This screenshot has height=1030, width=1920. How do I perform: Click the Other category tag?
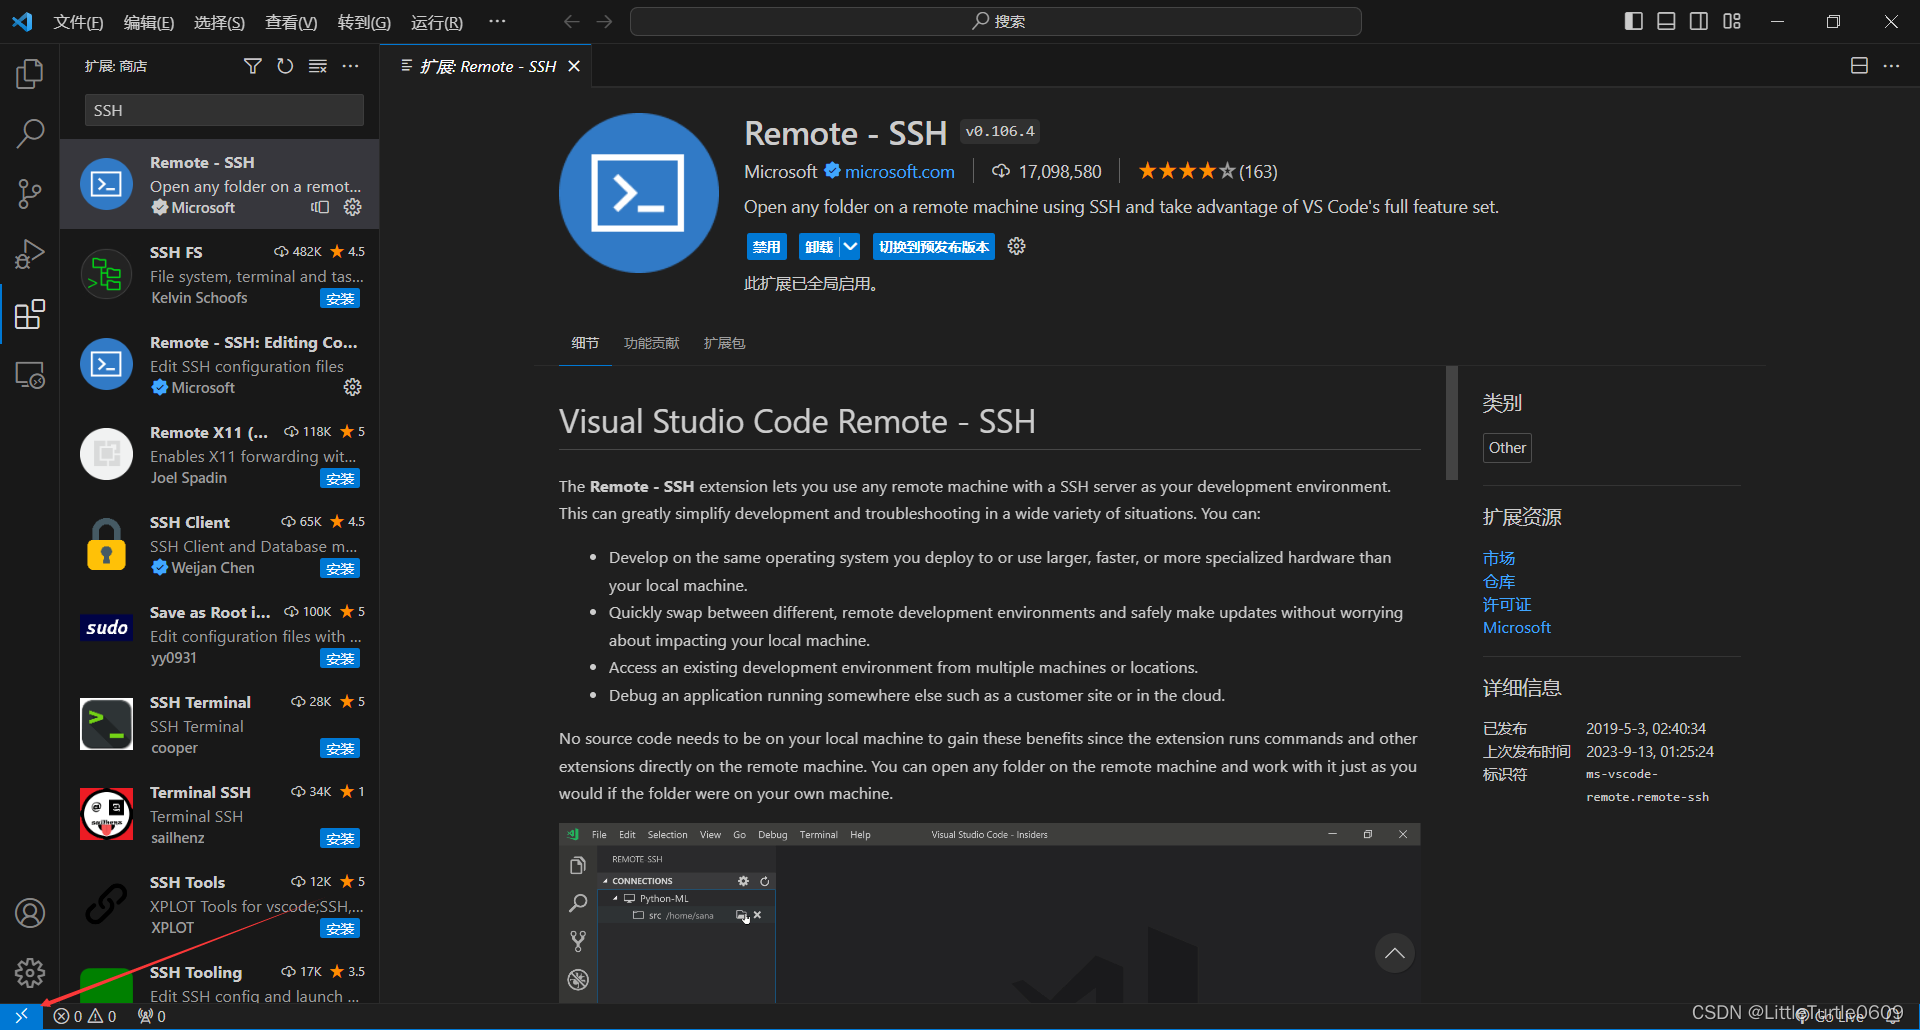[x=1507, y=447]
